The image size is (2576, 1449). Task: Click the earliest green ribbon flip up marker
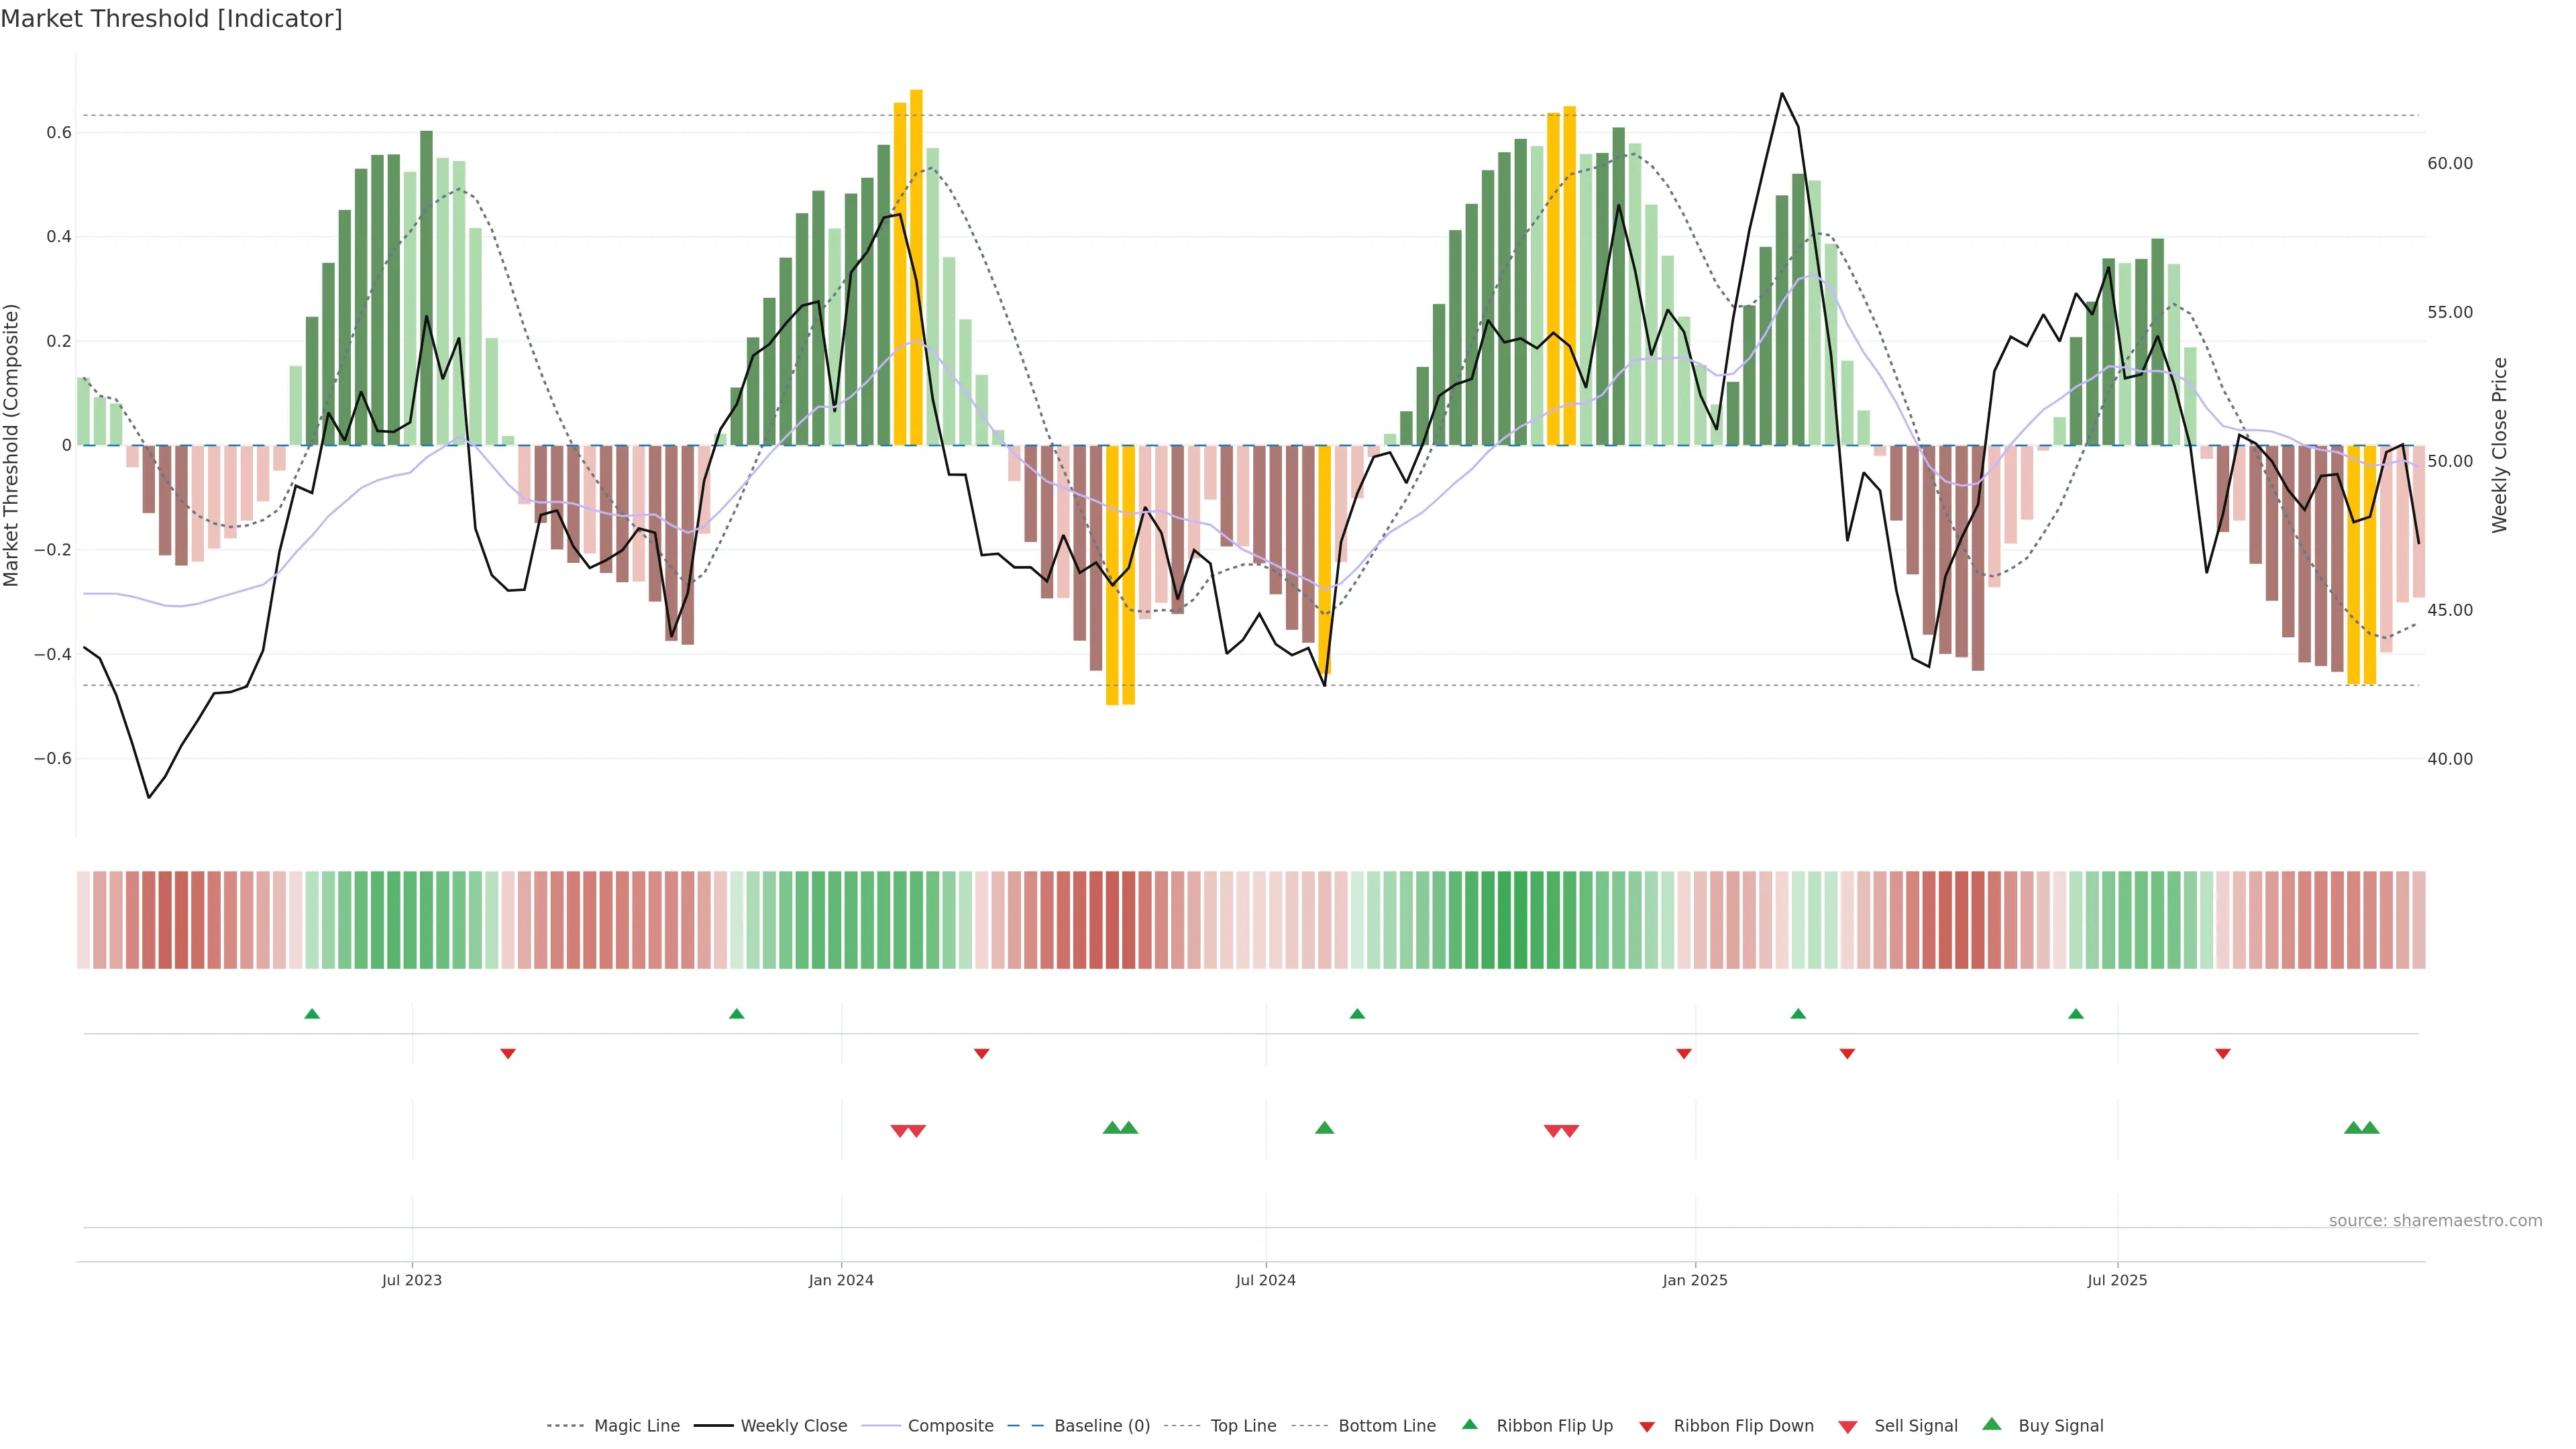312,1014
